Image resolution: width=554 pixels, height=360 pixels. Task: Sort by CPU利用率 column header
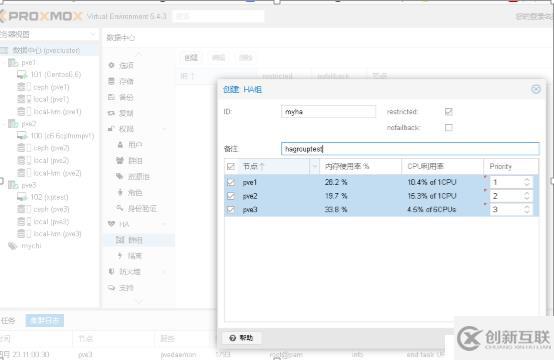click(x=442, y=166)
